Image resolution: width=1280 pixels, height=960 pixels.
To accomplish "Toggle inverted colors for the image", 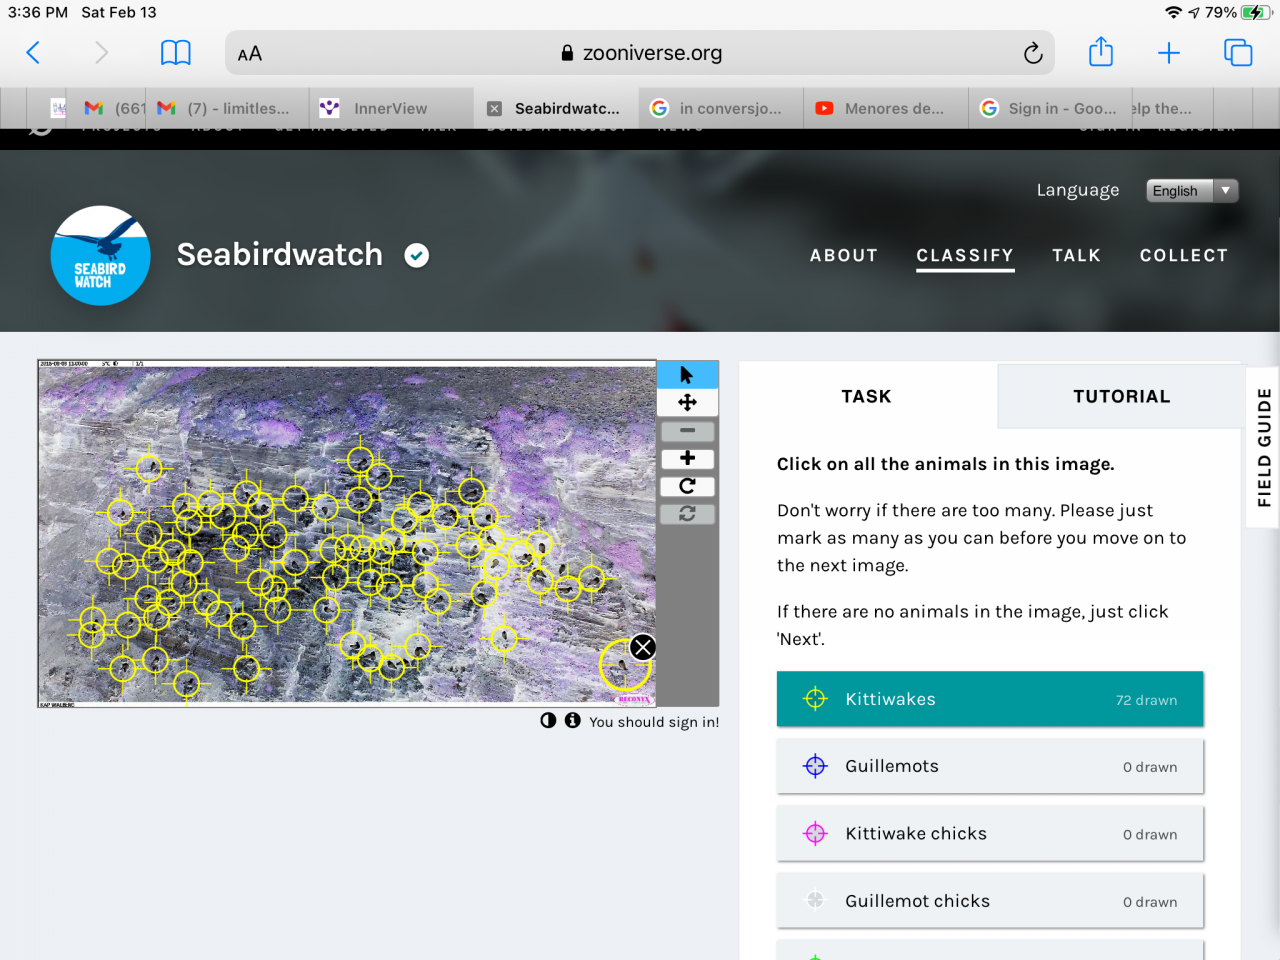I will click(548, 720).
